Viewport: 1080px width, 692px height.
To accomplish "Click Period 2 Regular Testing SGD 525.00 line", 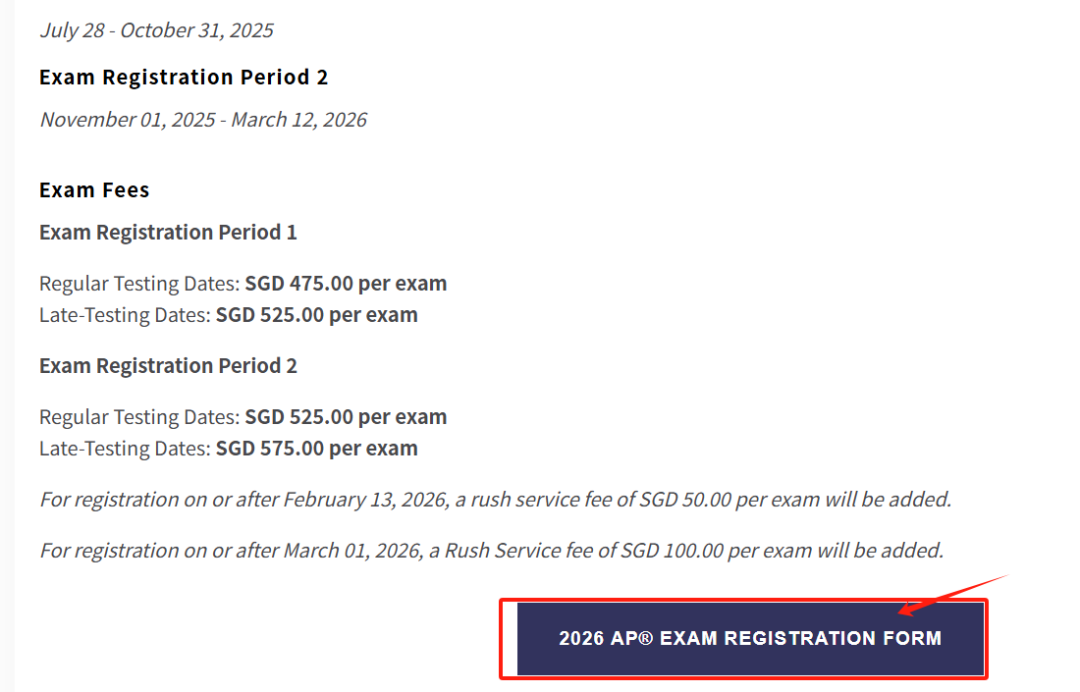I will 243,417.
